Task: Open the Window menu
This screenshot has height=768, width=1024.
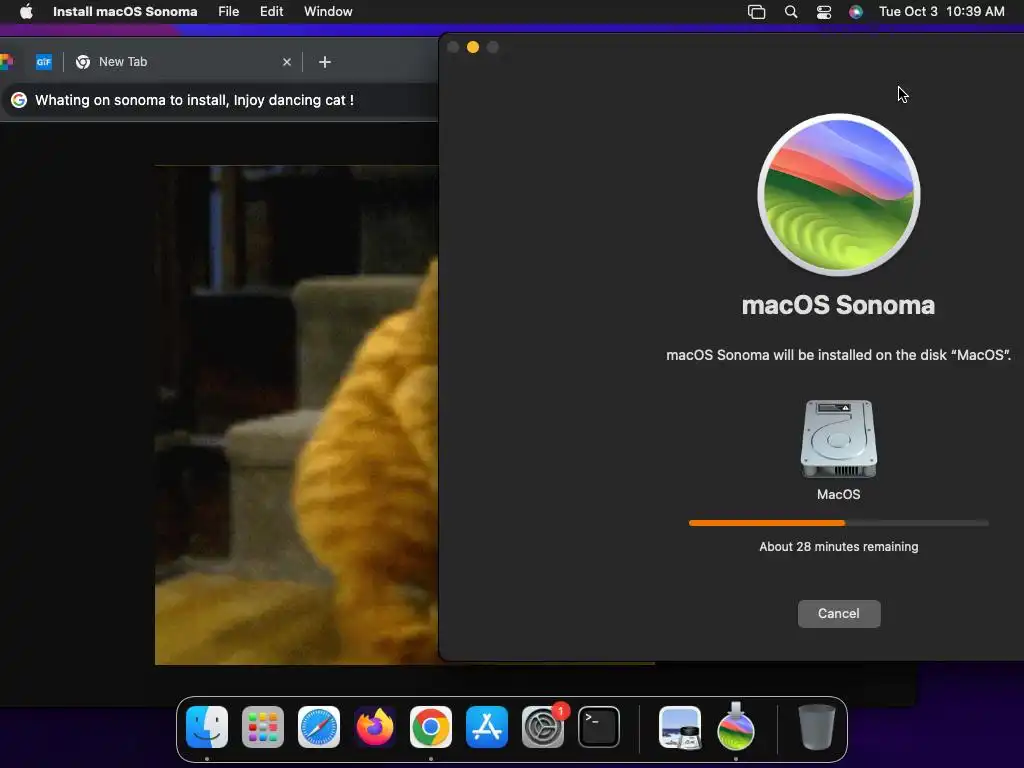Action: pyautogui.click(x=328, y=11)
